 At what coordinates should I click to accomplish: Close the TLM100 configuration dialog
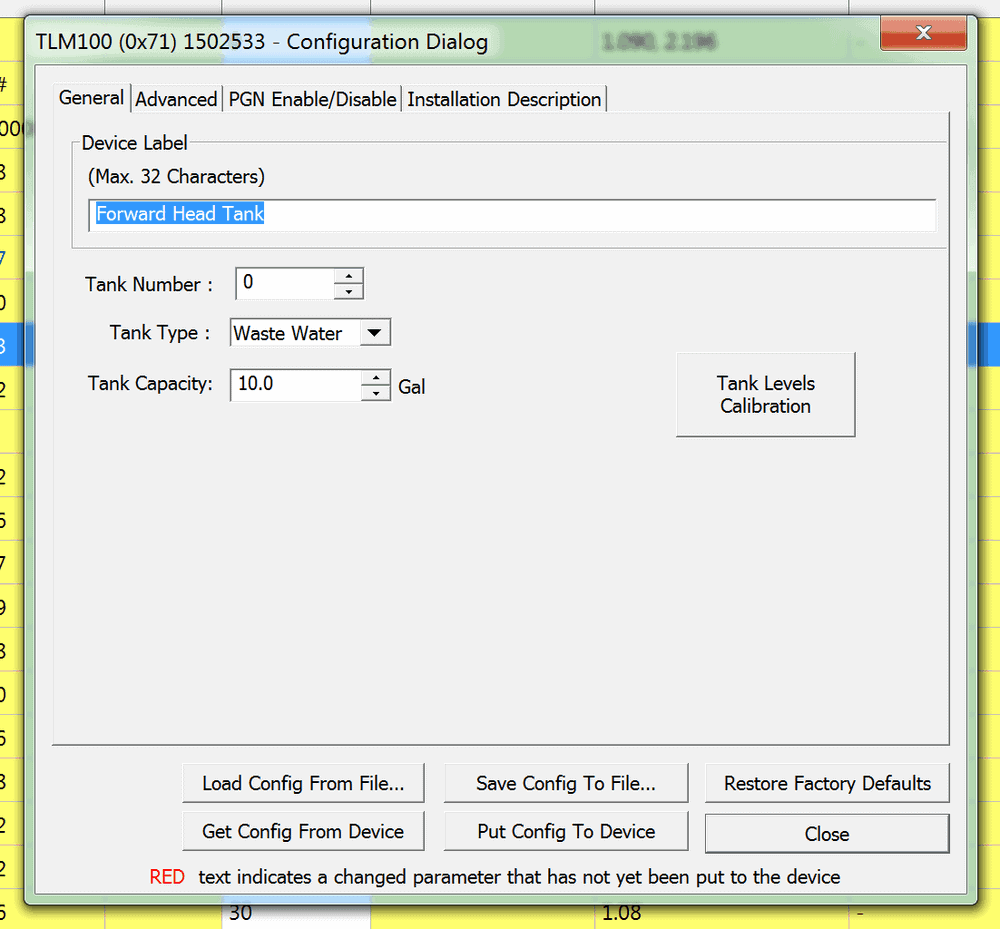point(826,834)
